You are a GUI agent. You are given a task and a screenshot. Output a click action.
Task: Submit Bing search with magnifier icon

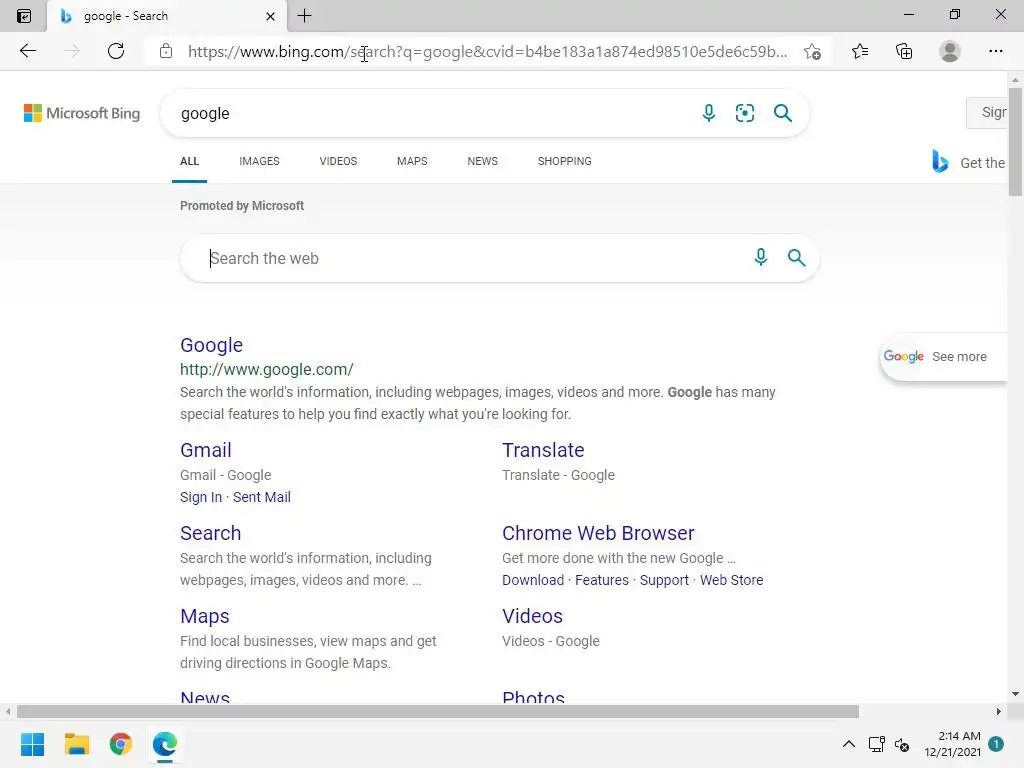coord(782,113)
